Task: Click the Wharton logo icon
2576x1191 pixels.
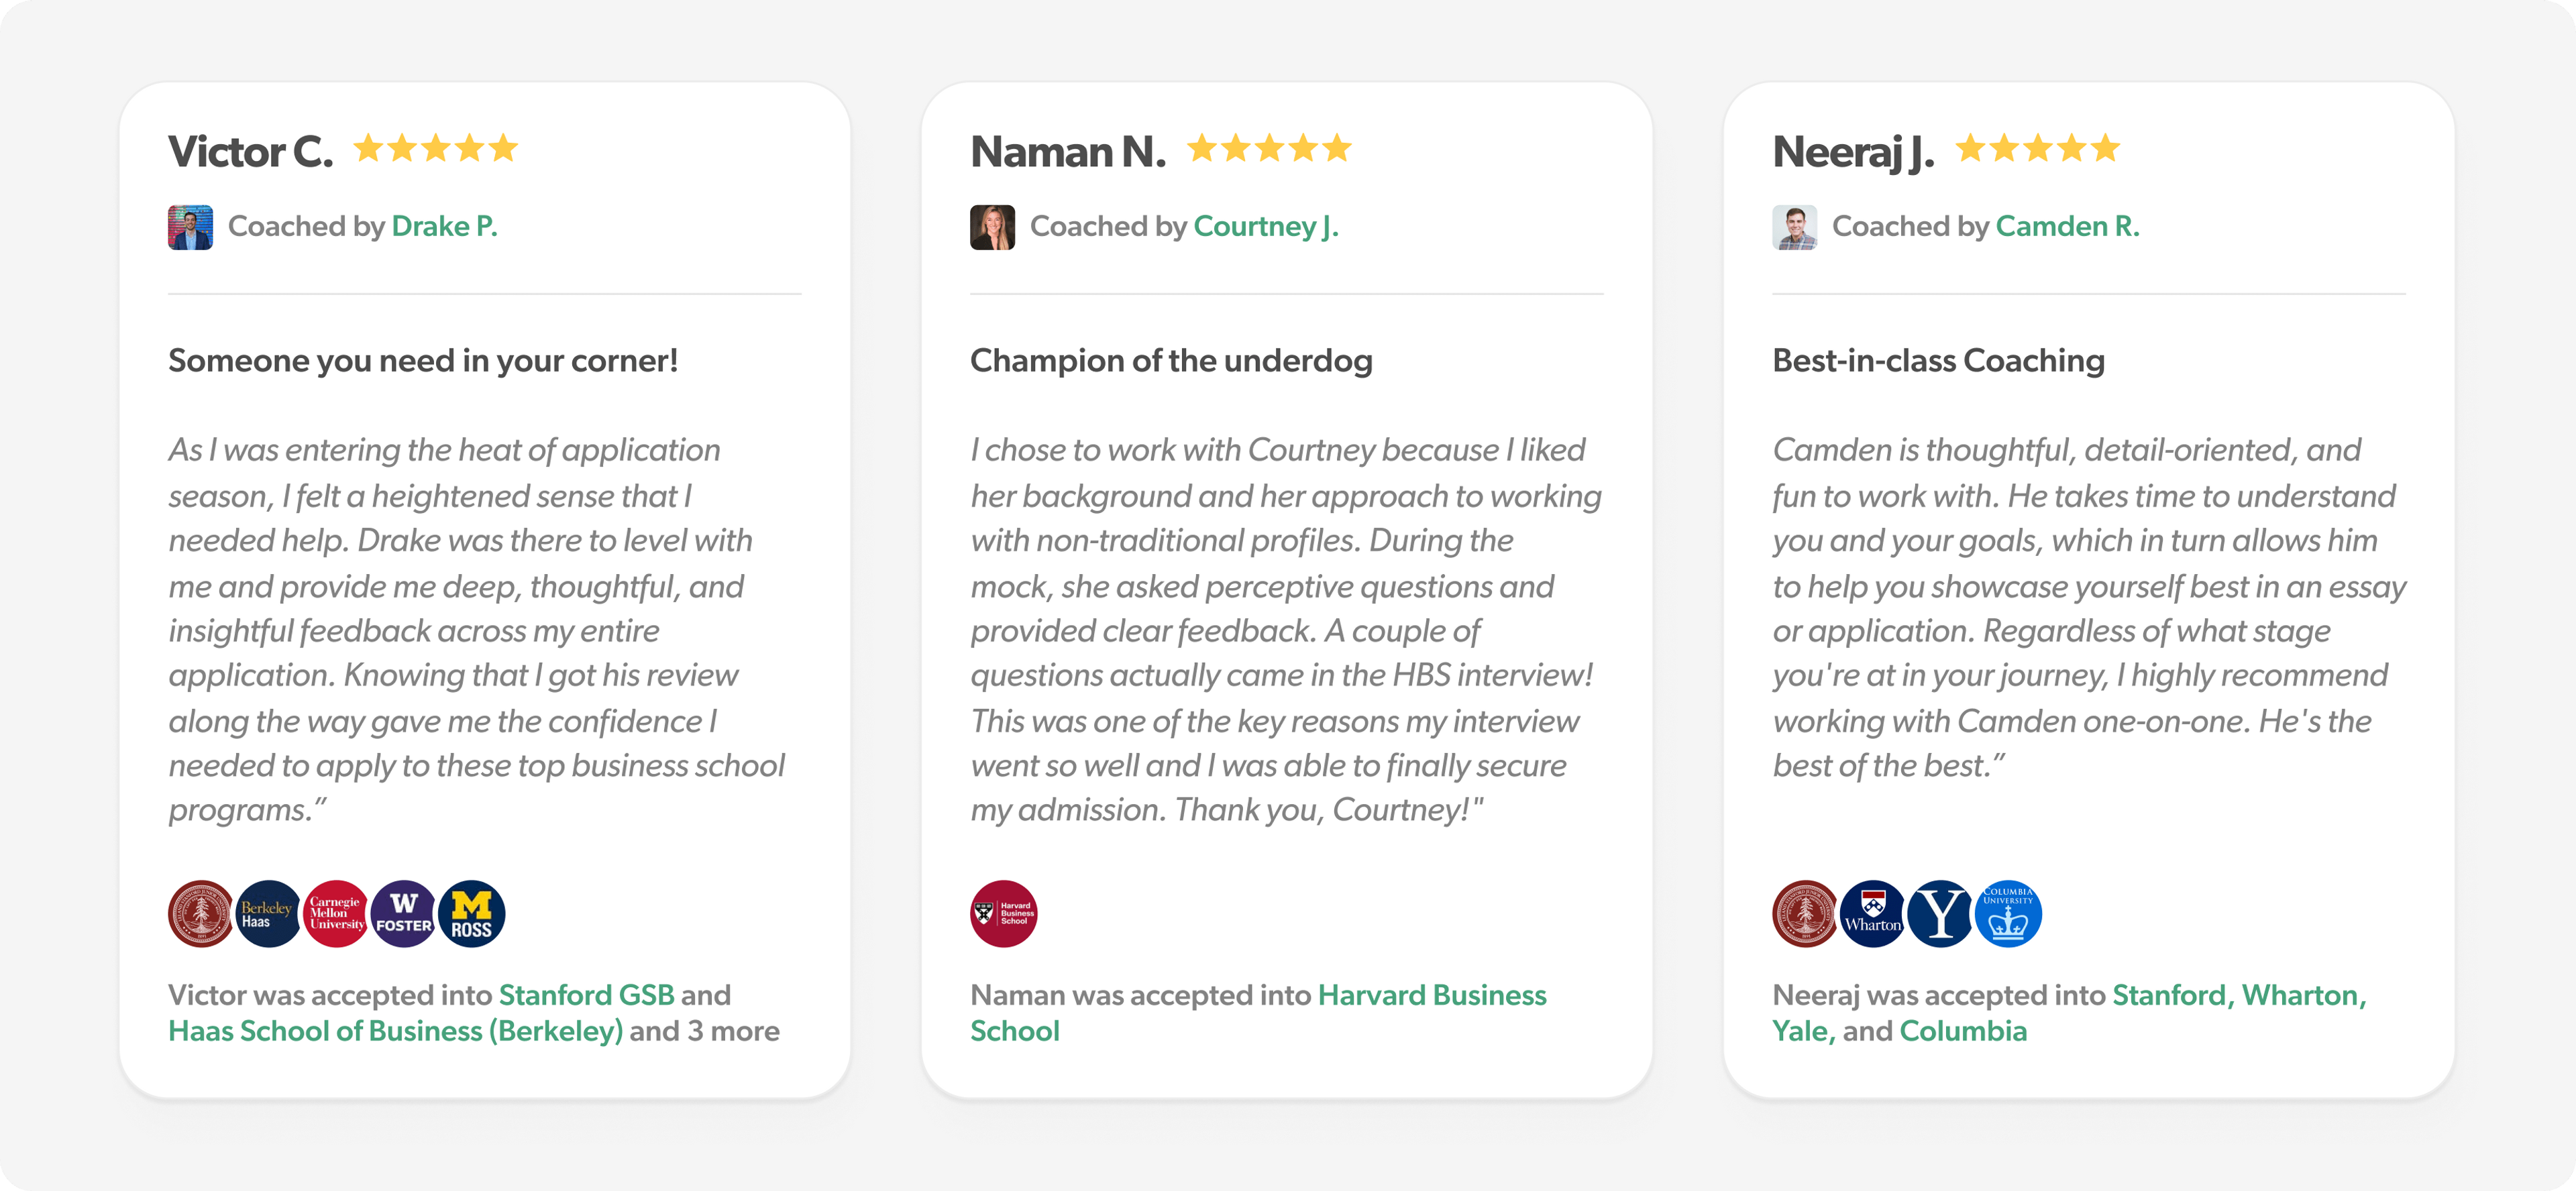Action: [x=1873, y=913]
